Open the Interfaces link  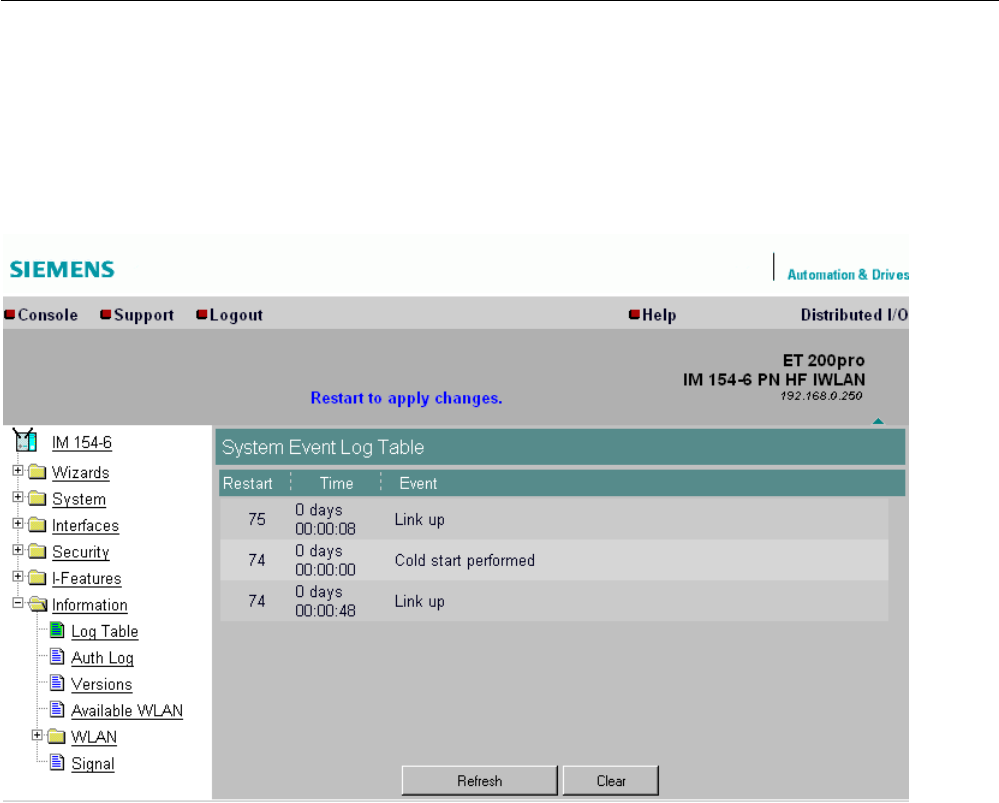coord(85,526)
